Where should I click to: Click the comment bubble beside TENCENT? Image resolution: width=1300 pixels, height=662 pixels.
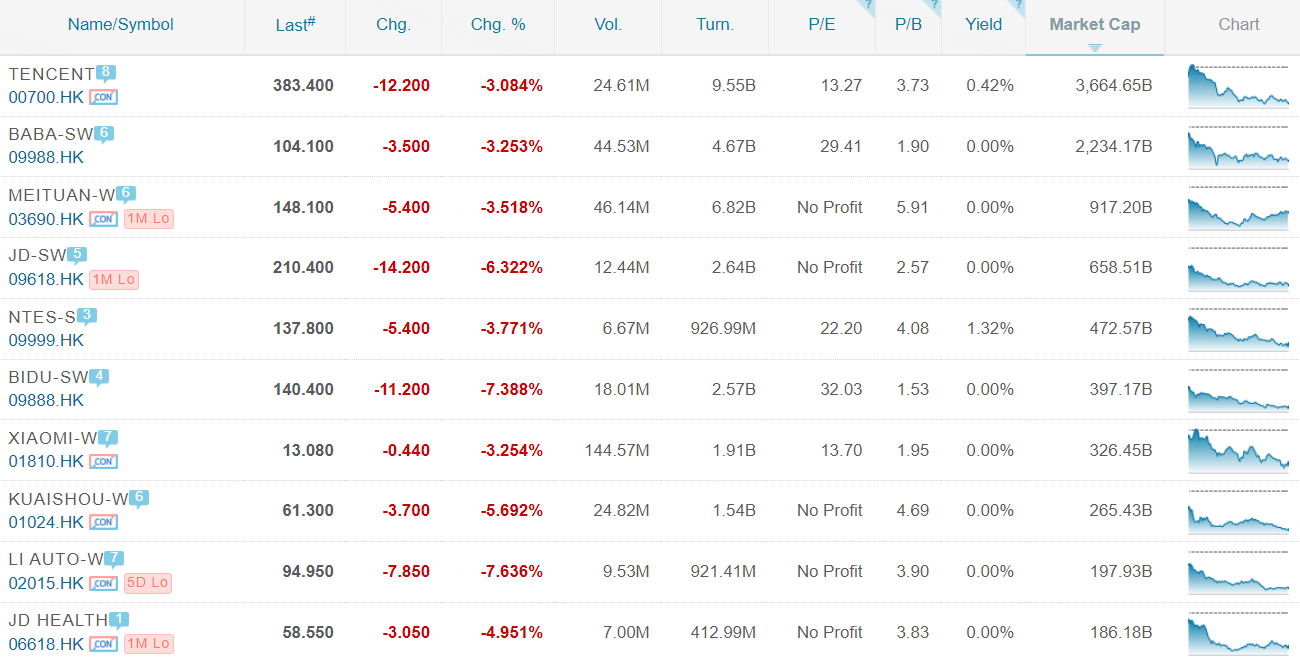105,73
